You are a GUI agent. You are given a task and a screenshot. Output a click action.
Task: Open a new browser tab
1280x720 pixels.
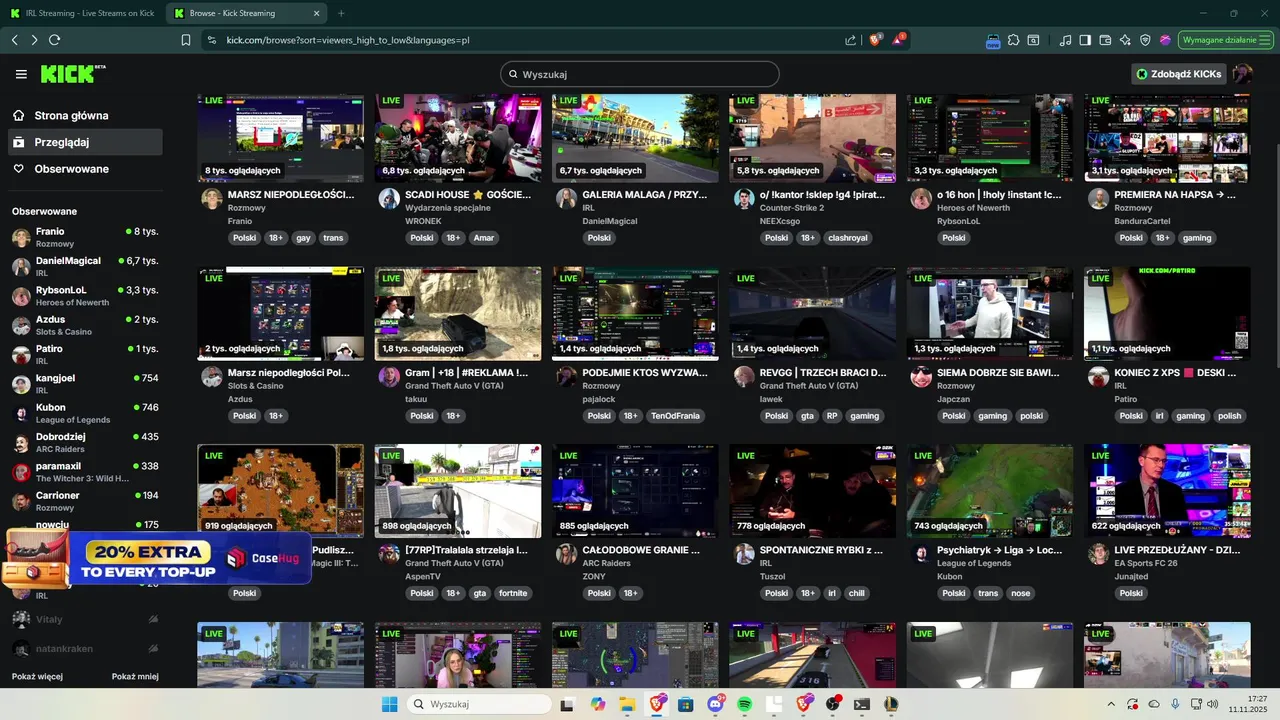341,13
